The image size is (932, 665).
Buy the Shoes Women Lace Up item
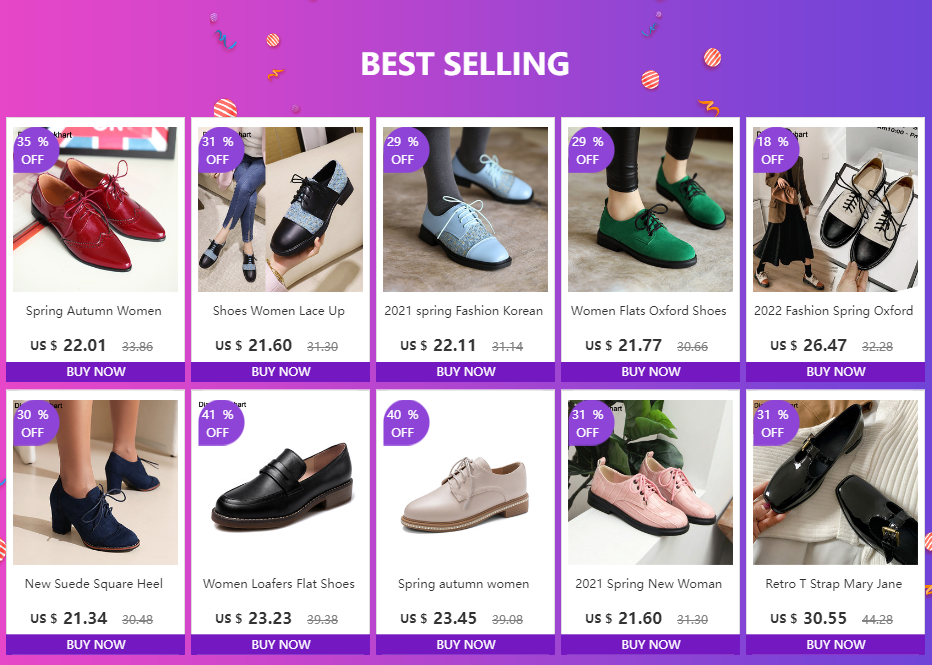point(281,371)
